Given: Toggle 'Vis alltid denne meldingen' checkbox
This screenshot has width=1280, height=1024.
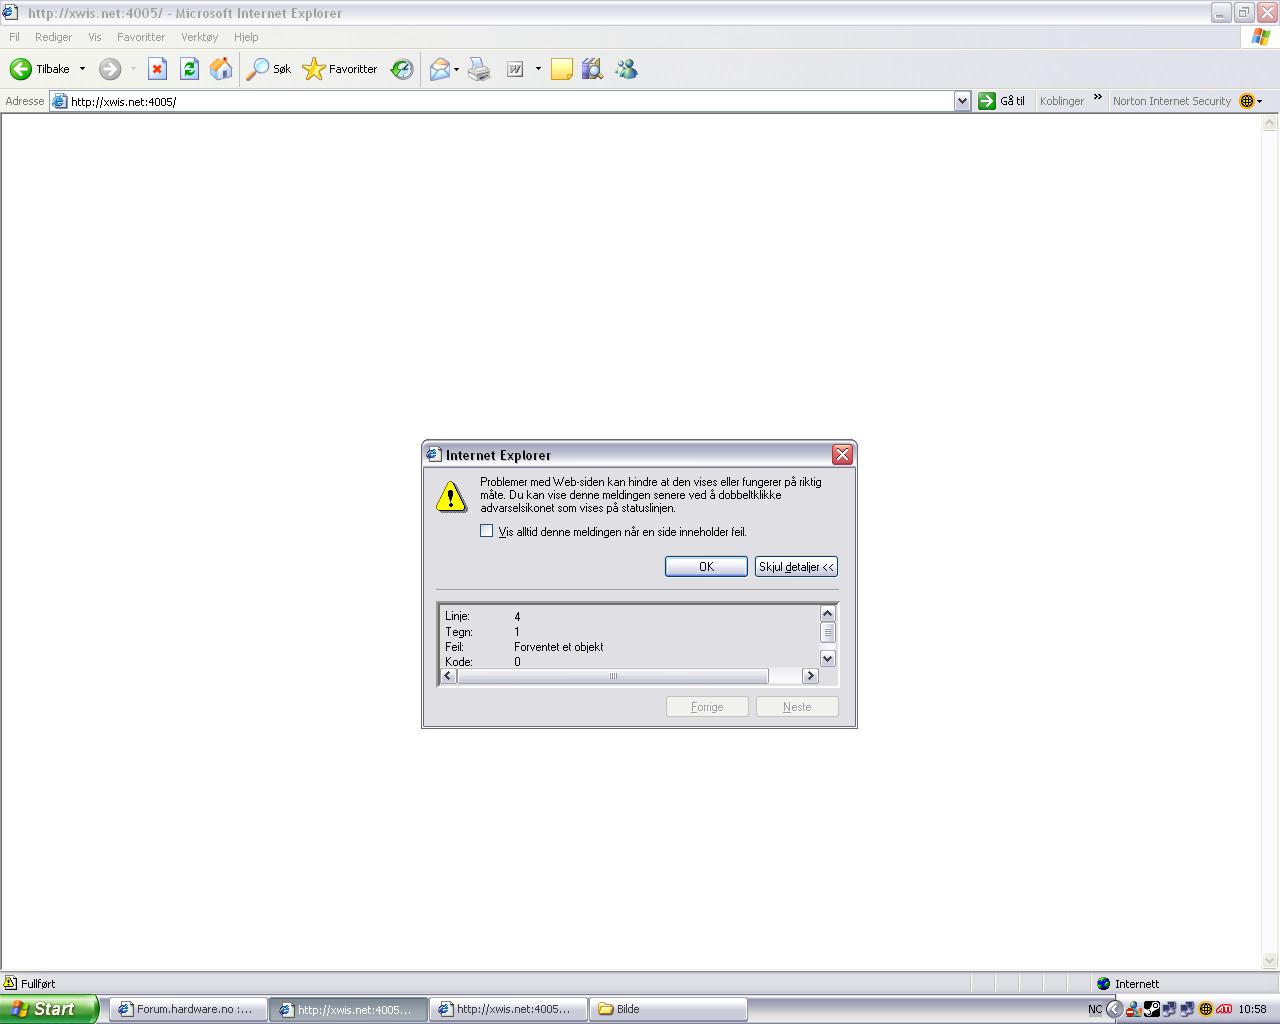Looking at the screenshot, I should pos(487,531).
